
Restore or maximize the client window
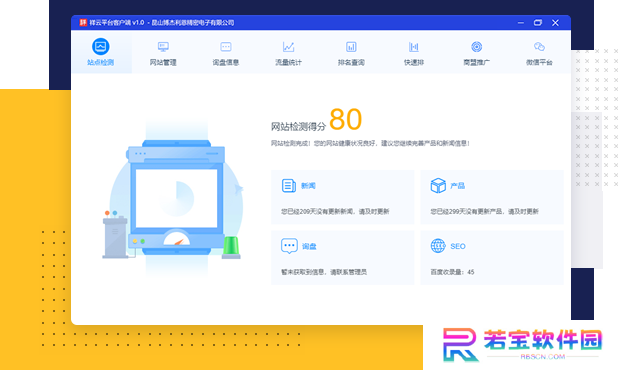538,23
